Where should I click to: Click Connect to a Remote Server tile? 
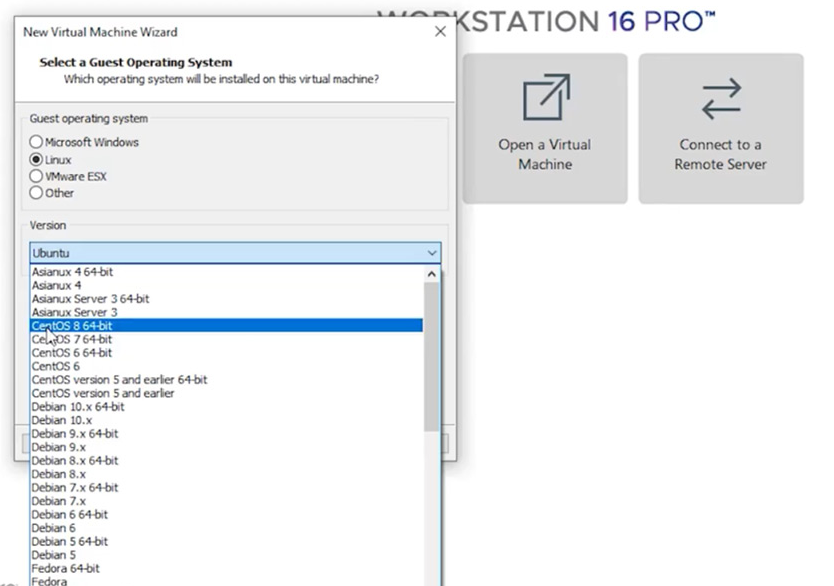click(x=721, y=128)
